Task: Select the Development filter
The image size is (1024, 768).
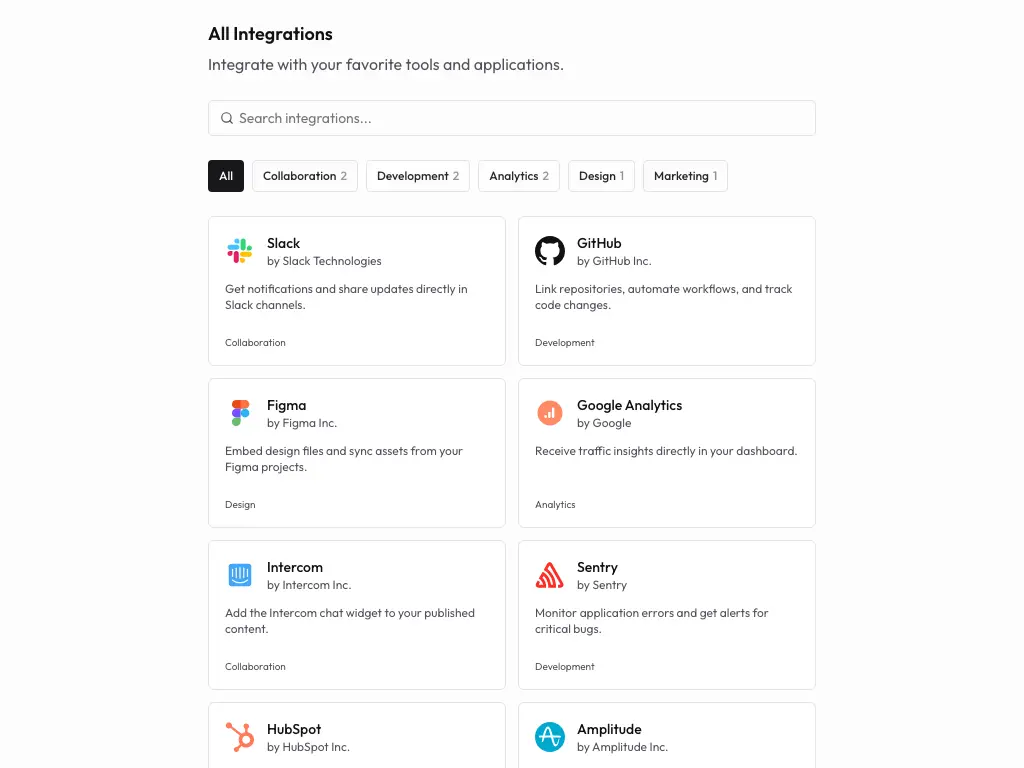Action: 417,176
